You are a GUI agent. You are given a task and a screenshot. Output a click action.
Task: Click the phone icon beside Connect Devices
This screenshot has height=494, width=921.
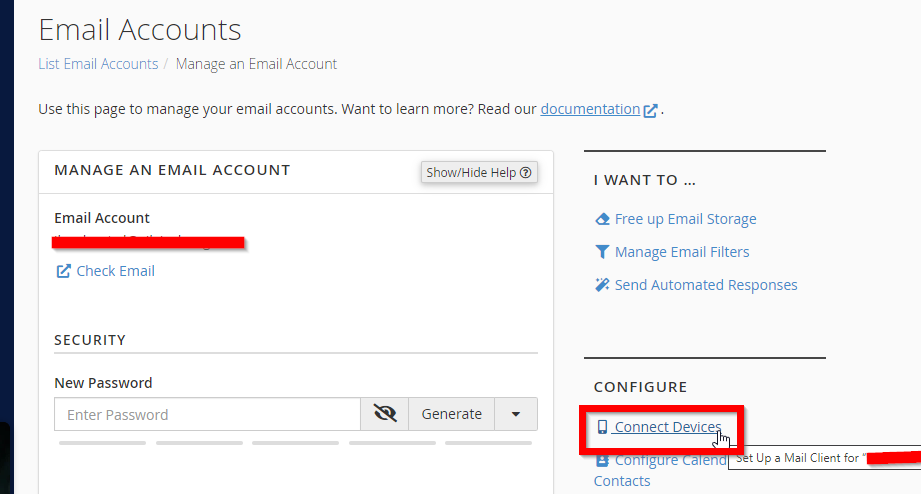coord(602,427)
